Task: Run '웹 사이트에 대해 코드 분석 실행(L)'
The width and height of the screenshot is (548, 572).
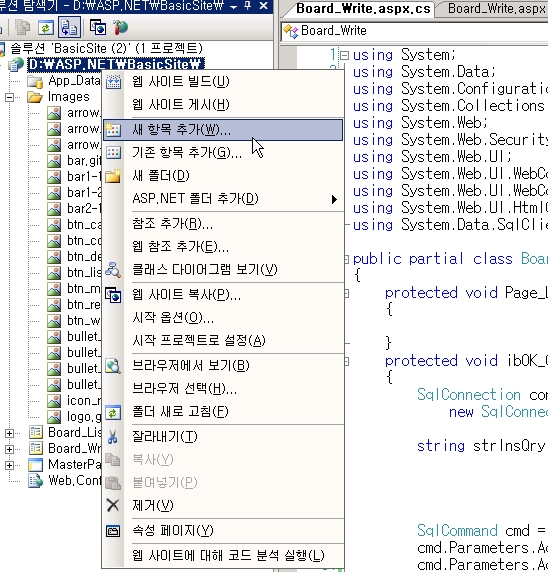Action: click(x=223, y=556)
